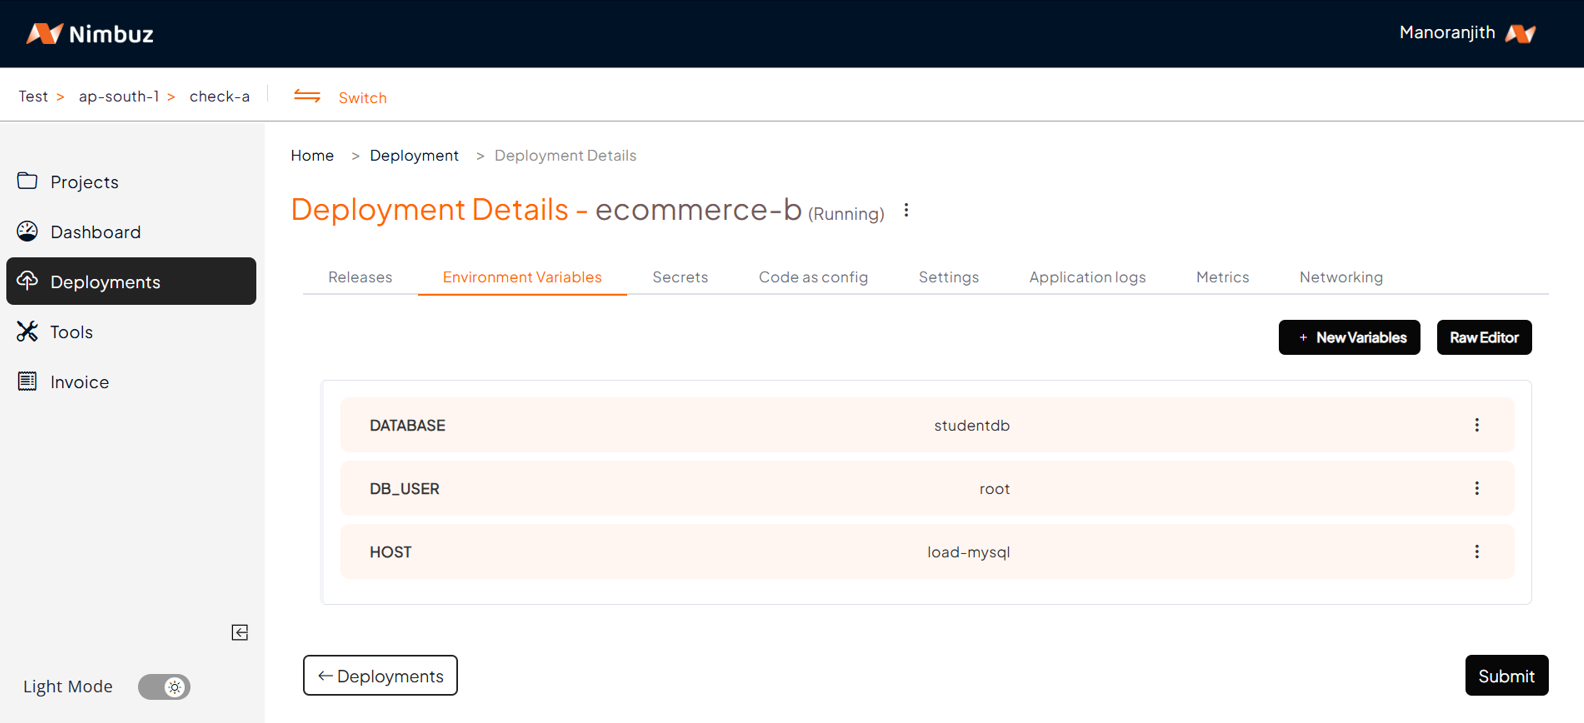
Task: Click the Nimbuz logo in header
Action: 89,34
